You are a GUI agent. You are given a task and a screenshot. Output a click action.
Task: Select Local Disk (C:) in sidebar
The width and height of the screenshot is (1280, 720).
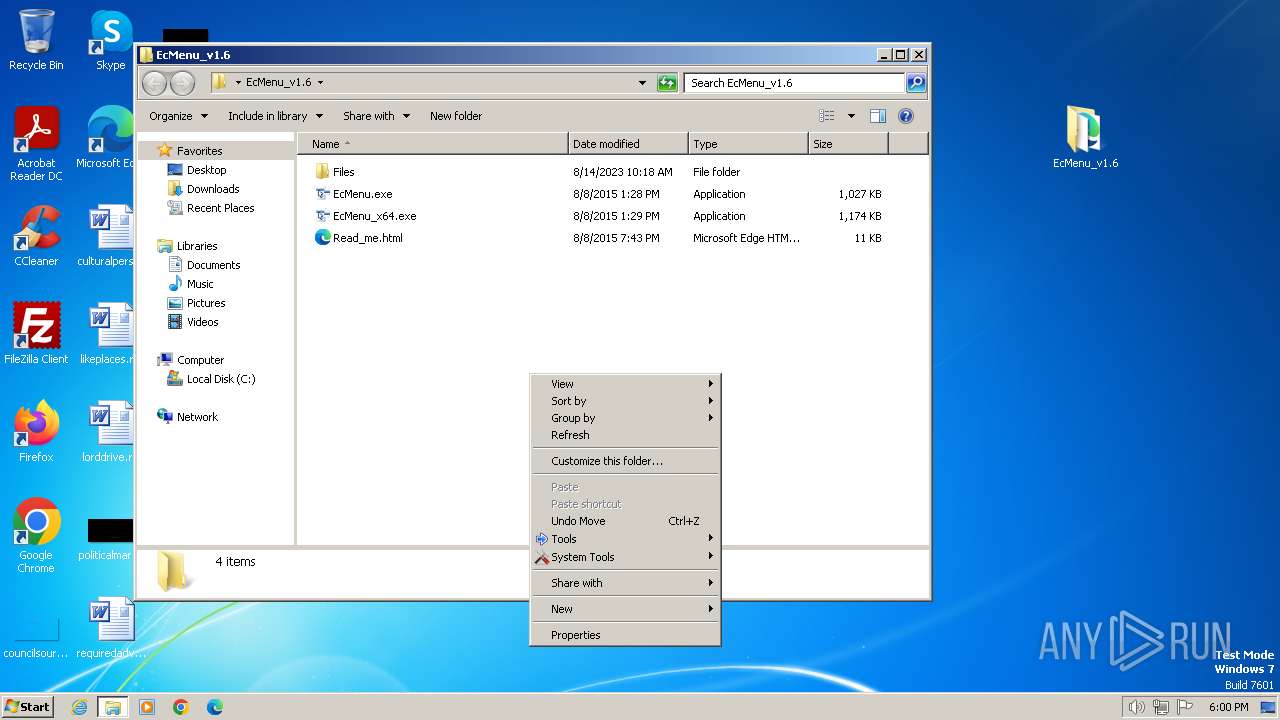[221, 379]
